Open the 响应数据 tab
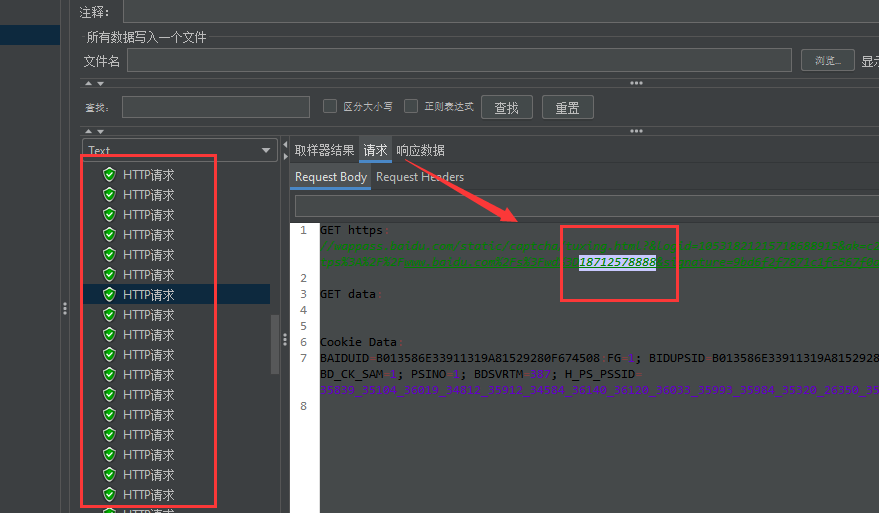 [x=420, y=150]
